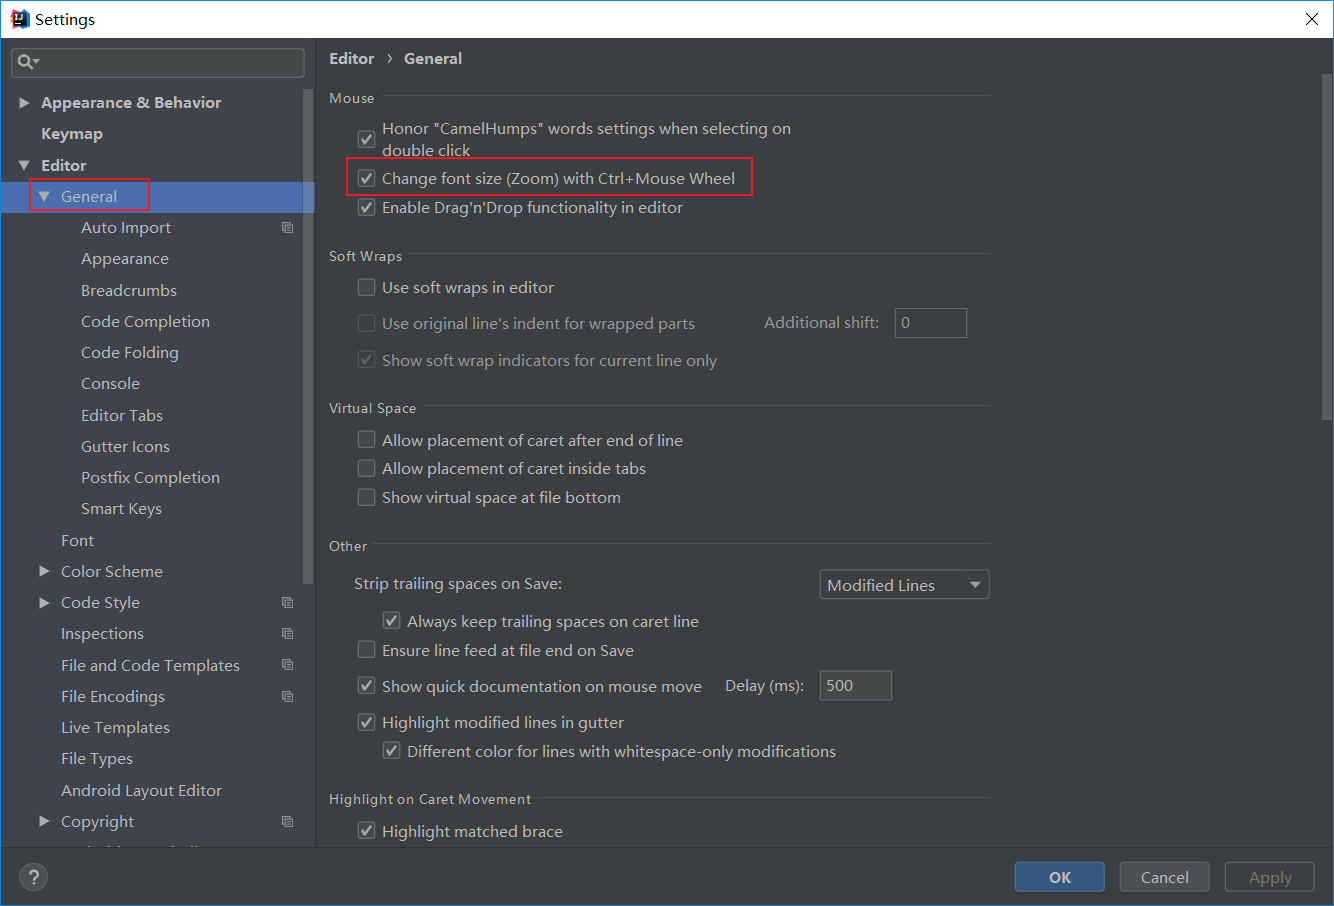Enable Use soft wraps in editor
This screenshot has width=1334, height=906.
(x=367, y=288)
